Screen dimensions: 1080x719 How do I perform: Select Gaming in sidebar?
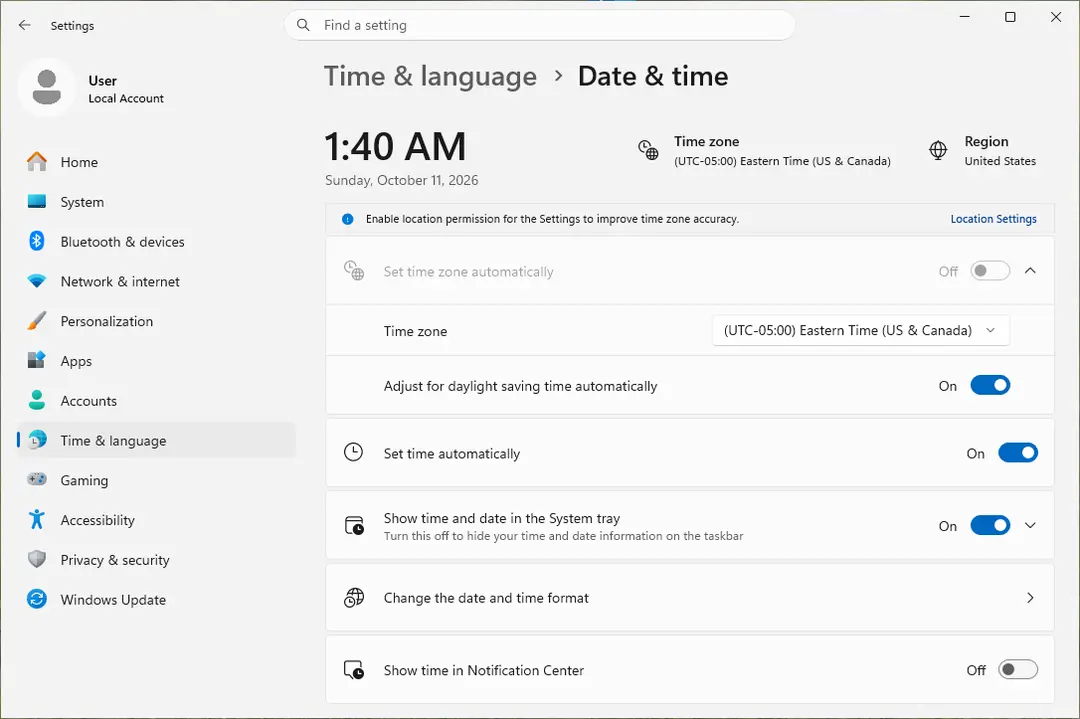click(x=156, y=480)
